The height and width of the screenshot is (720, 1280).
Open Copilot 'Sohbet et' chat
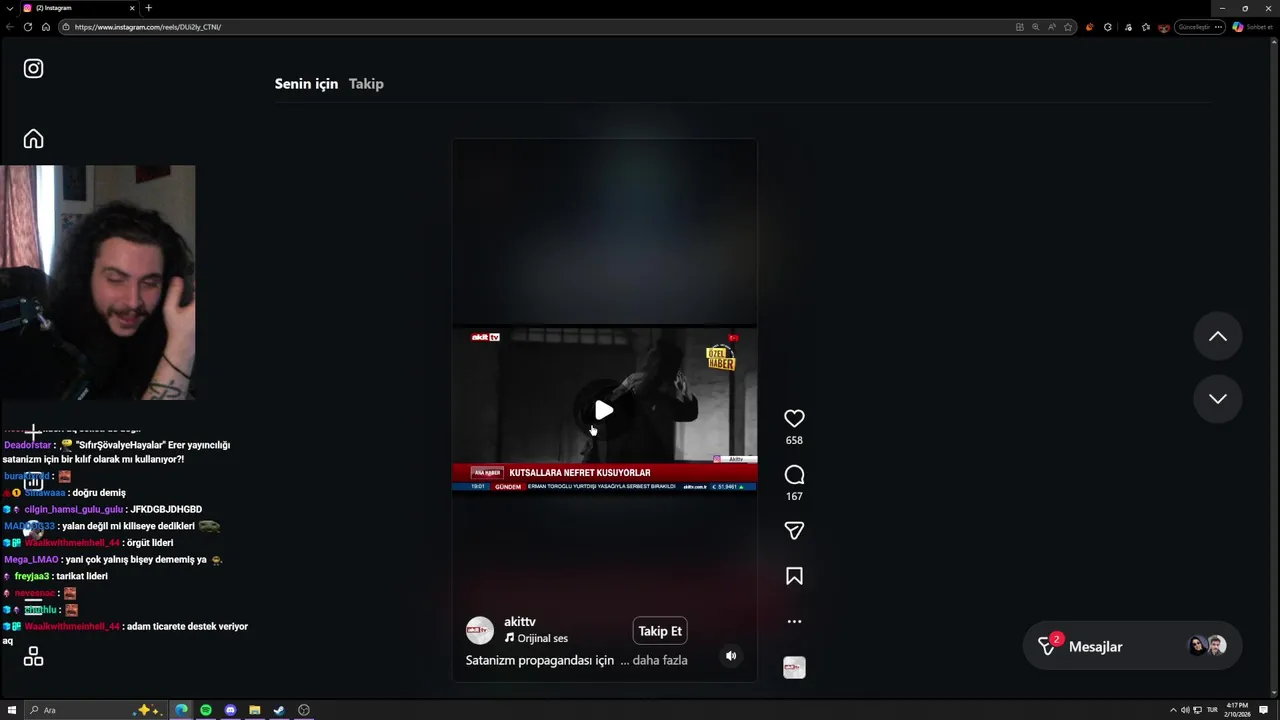pyautogui.click(x=1252, y=27)
